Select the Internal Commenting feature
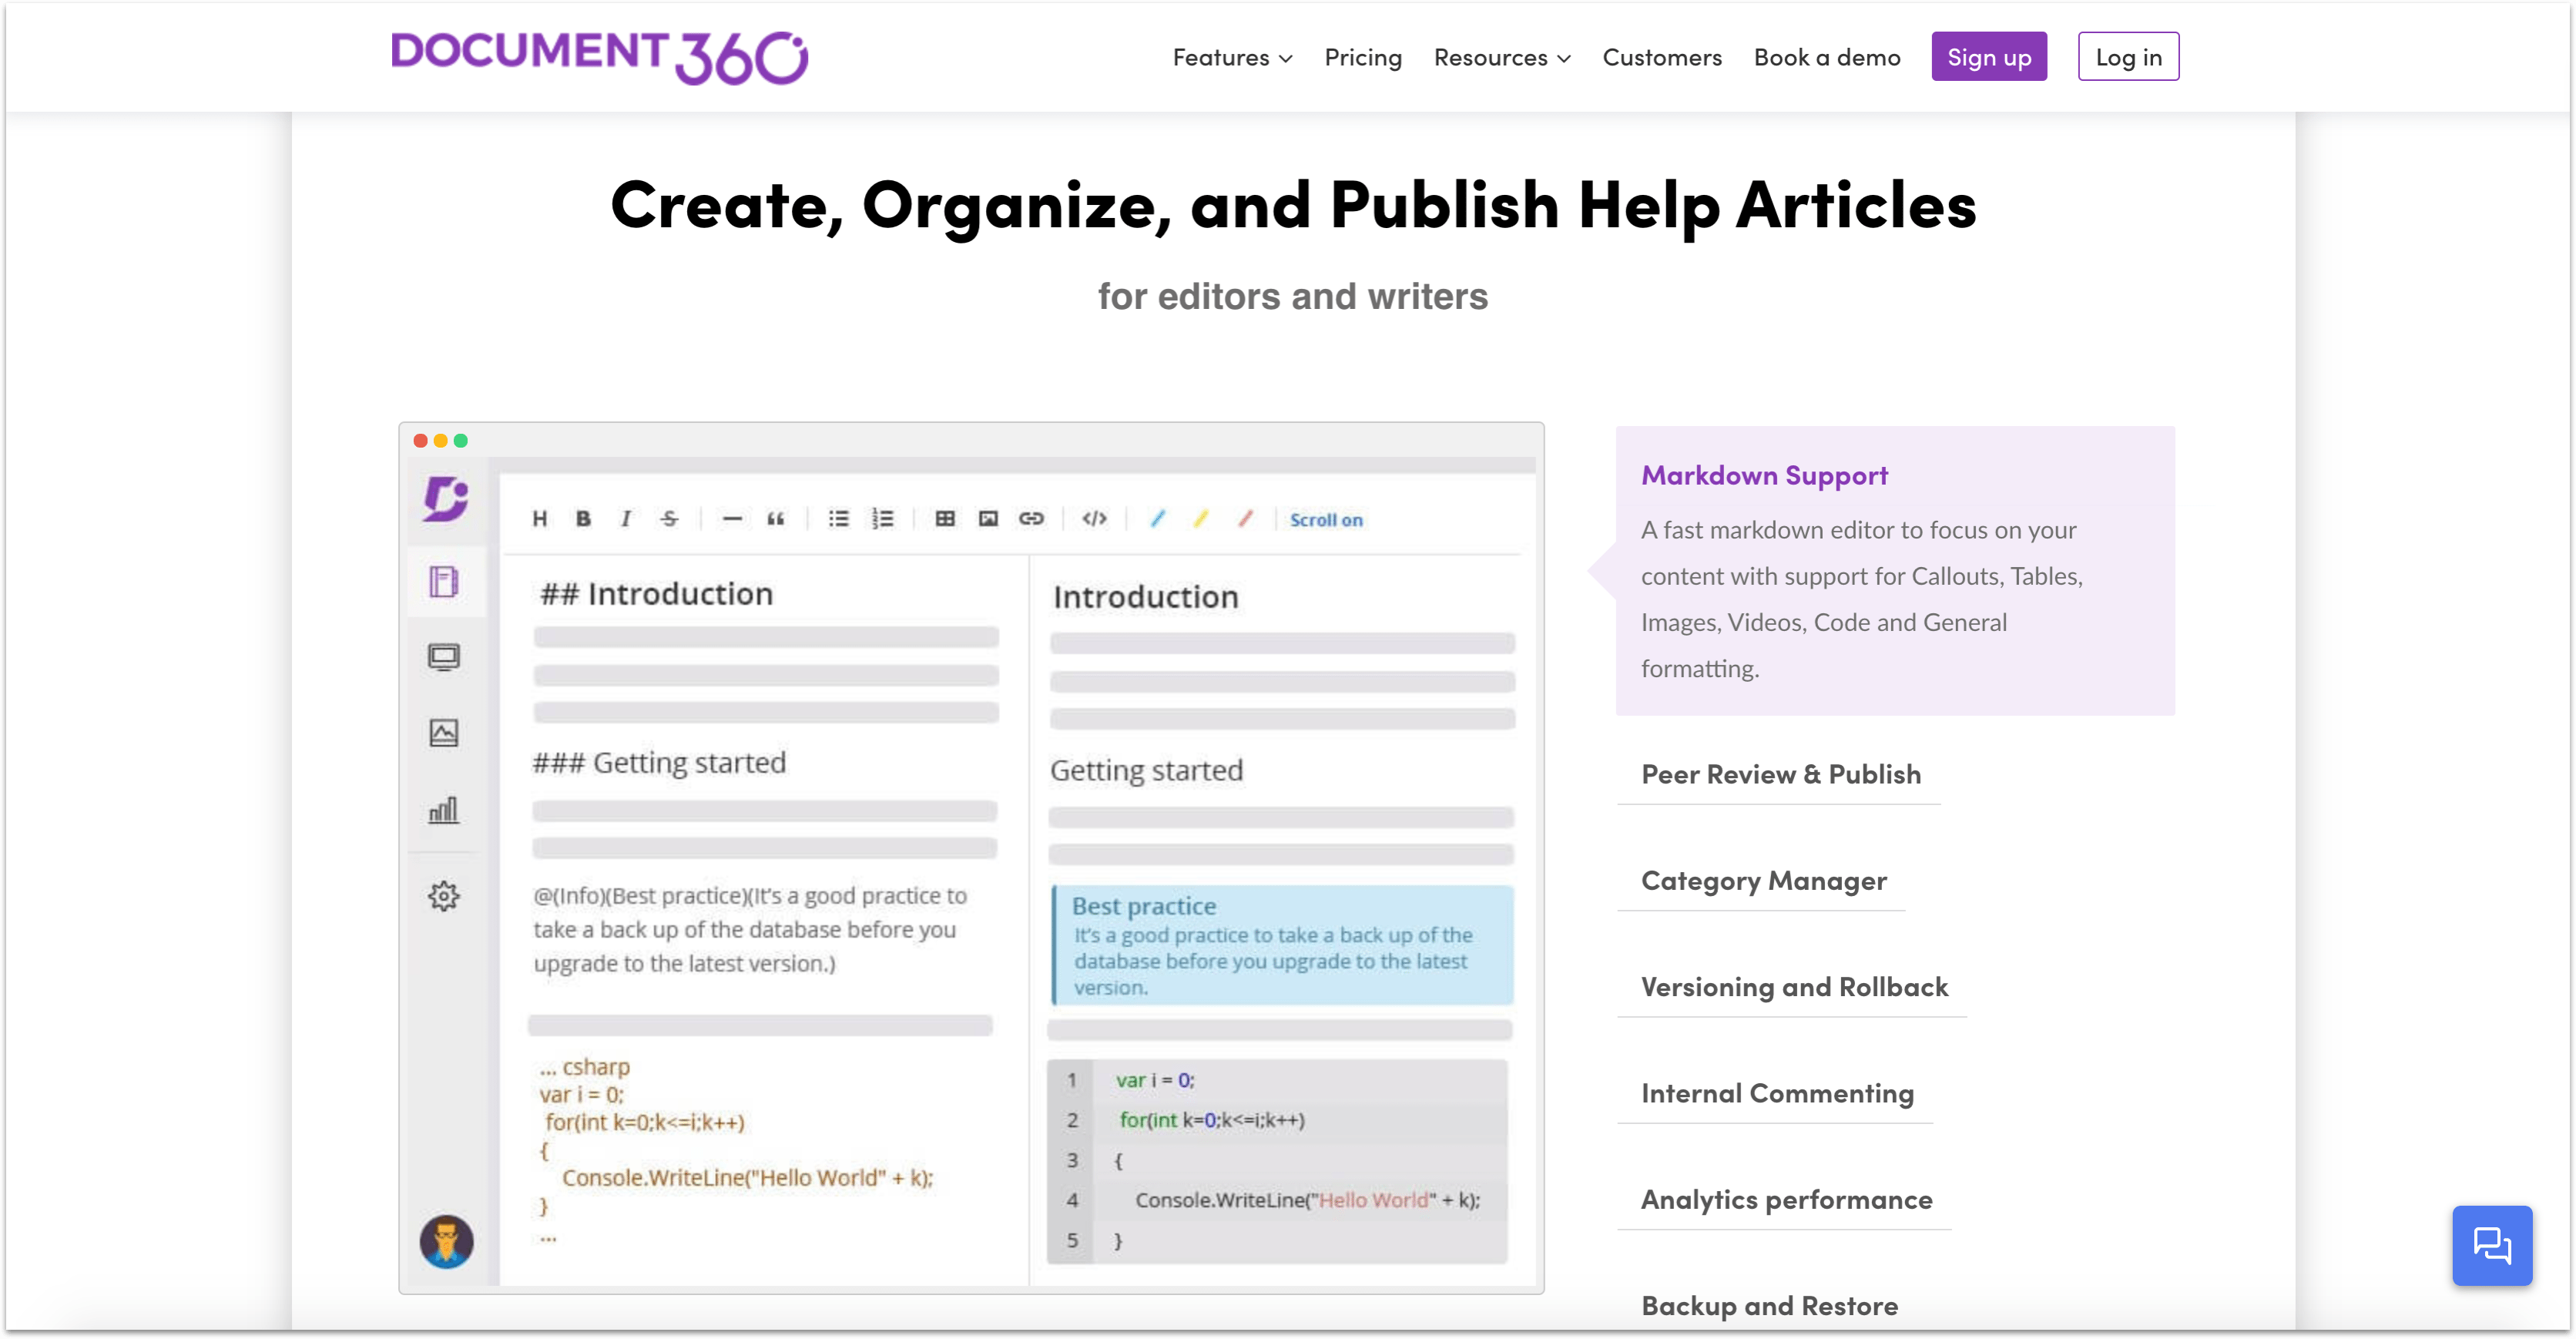Screen dimensions: 2576x1339 point(1777,1093)
